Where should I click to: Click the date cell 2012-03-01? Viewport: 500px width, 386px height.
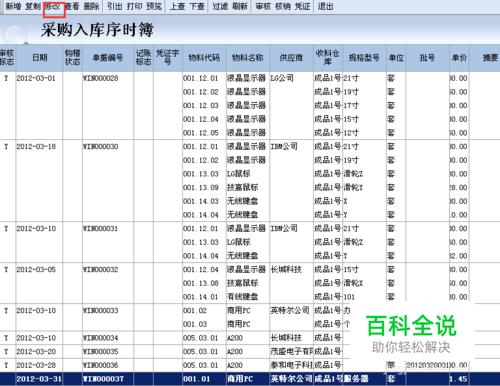click(36, 78)
